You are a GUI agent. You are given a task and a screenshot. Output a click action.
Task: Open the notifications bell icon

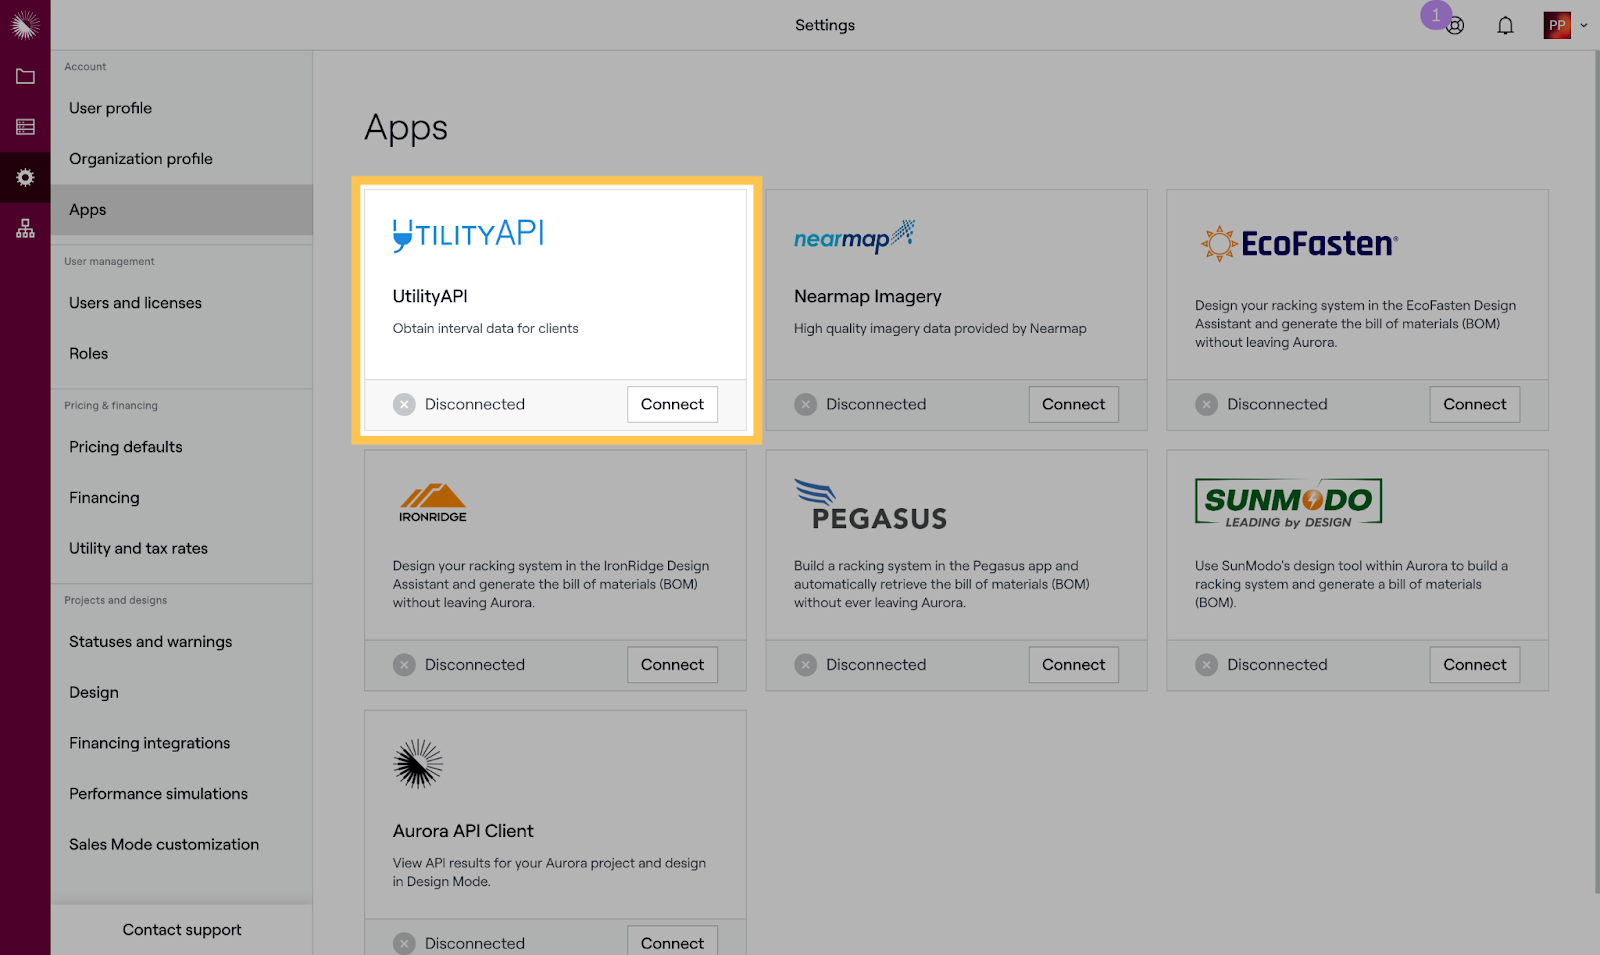point(1505,26)
